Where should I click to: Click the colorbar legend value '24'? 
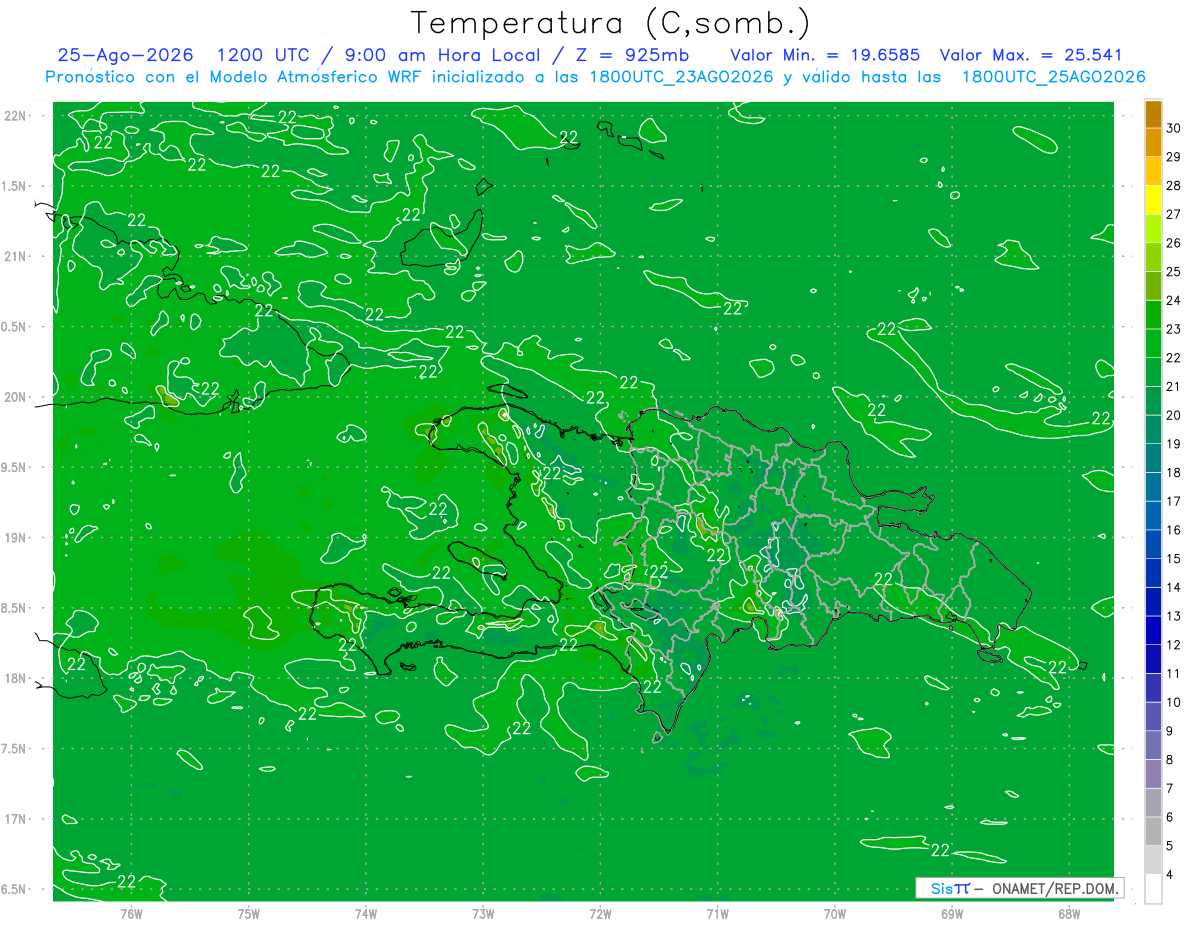click(x=1174, y=300)
